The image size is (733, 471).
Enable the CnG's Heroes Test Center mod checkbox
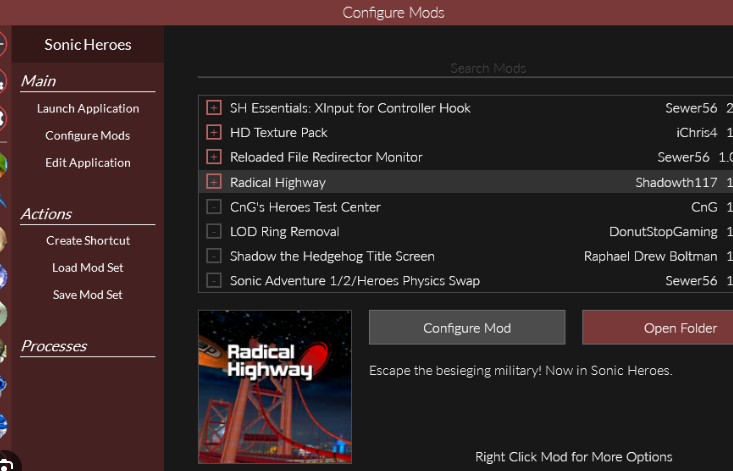tap(213, 207)
